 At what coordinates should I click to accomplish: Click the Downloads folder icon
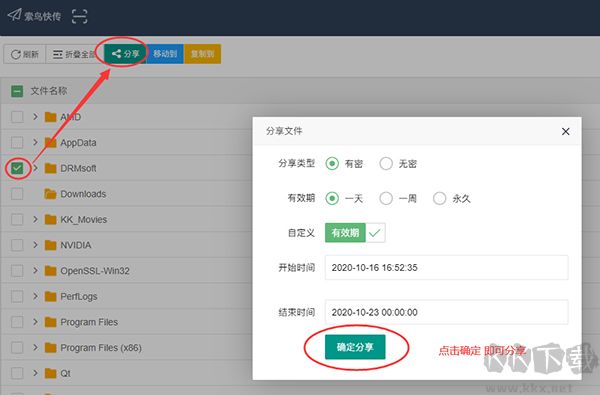click(x=51, y=194)
